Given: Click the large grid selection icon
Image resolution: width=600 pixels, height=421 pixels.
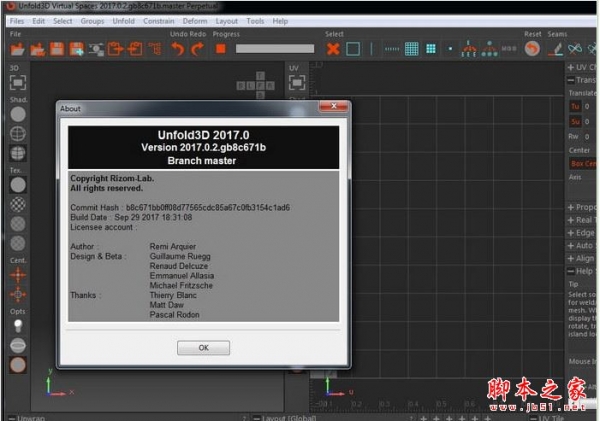Looking at the screenshot, I should (x=411, y=49).
